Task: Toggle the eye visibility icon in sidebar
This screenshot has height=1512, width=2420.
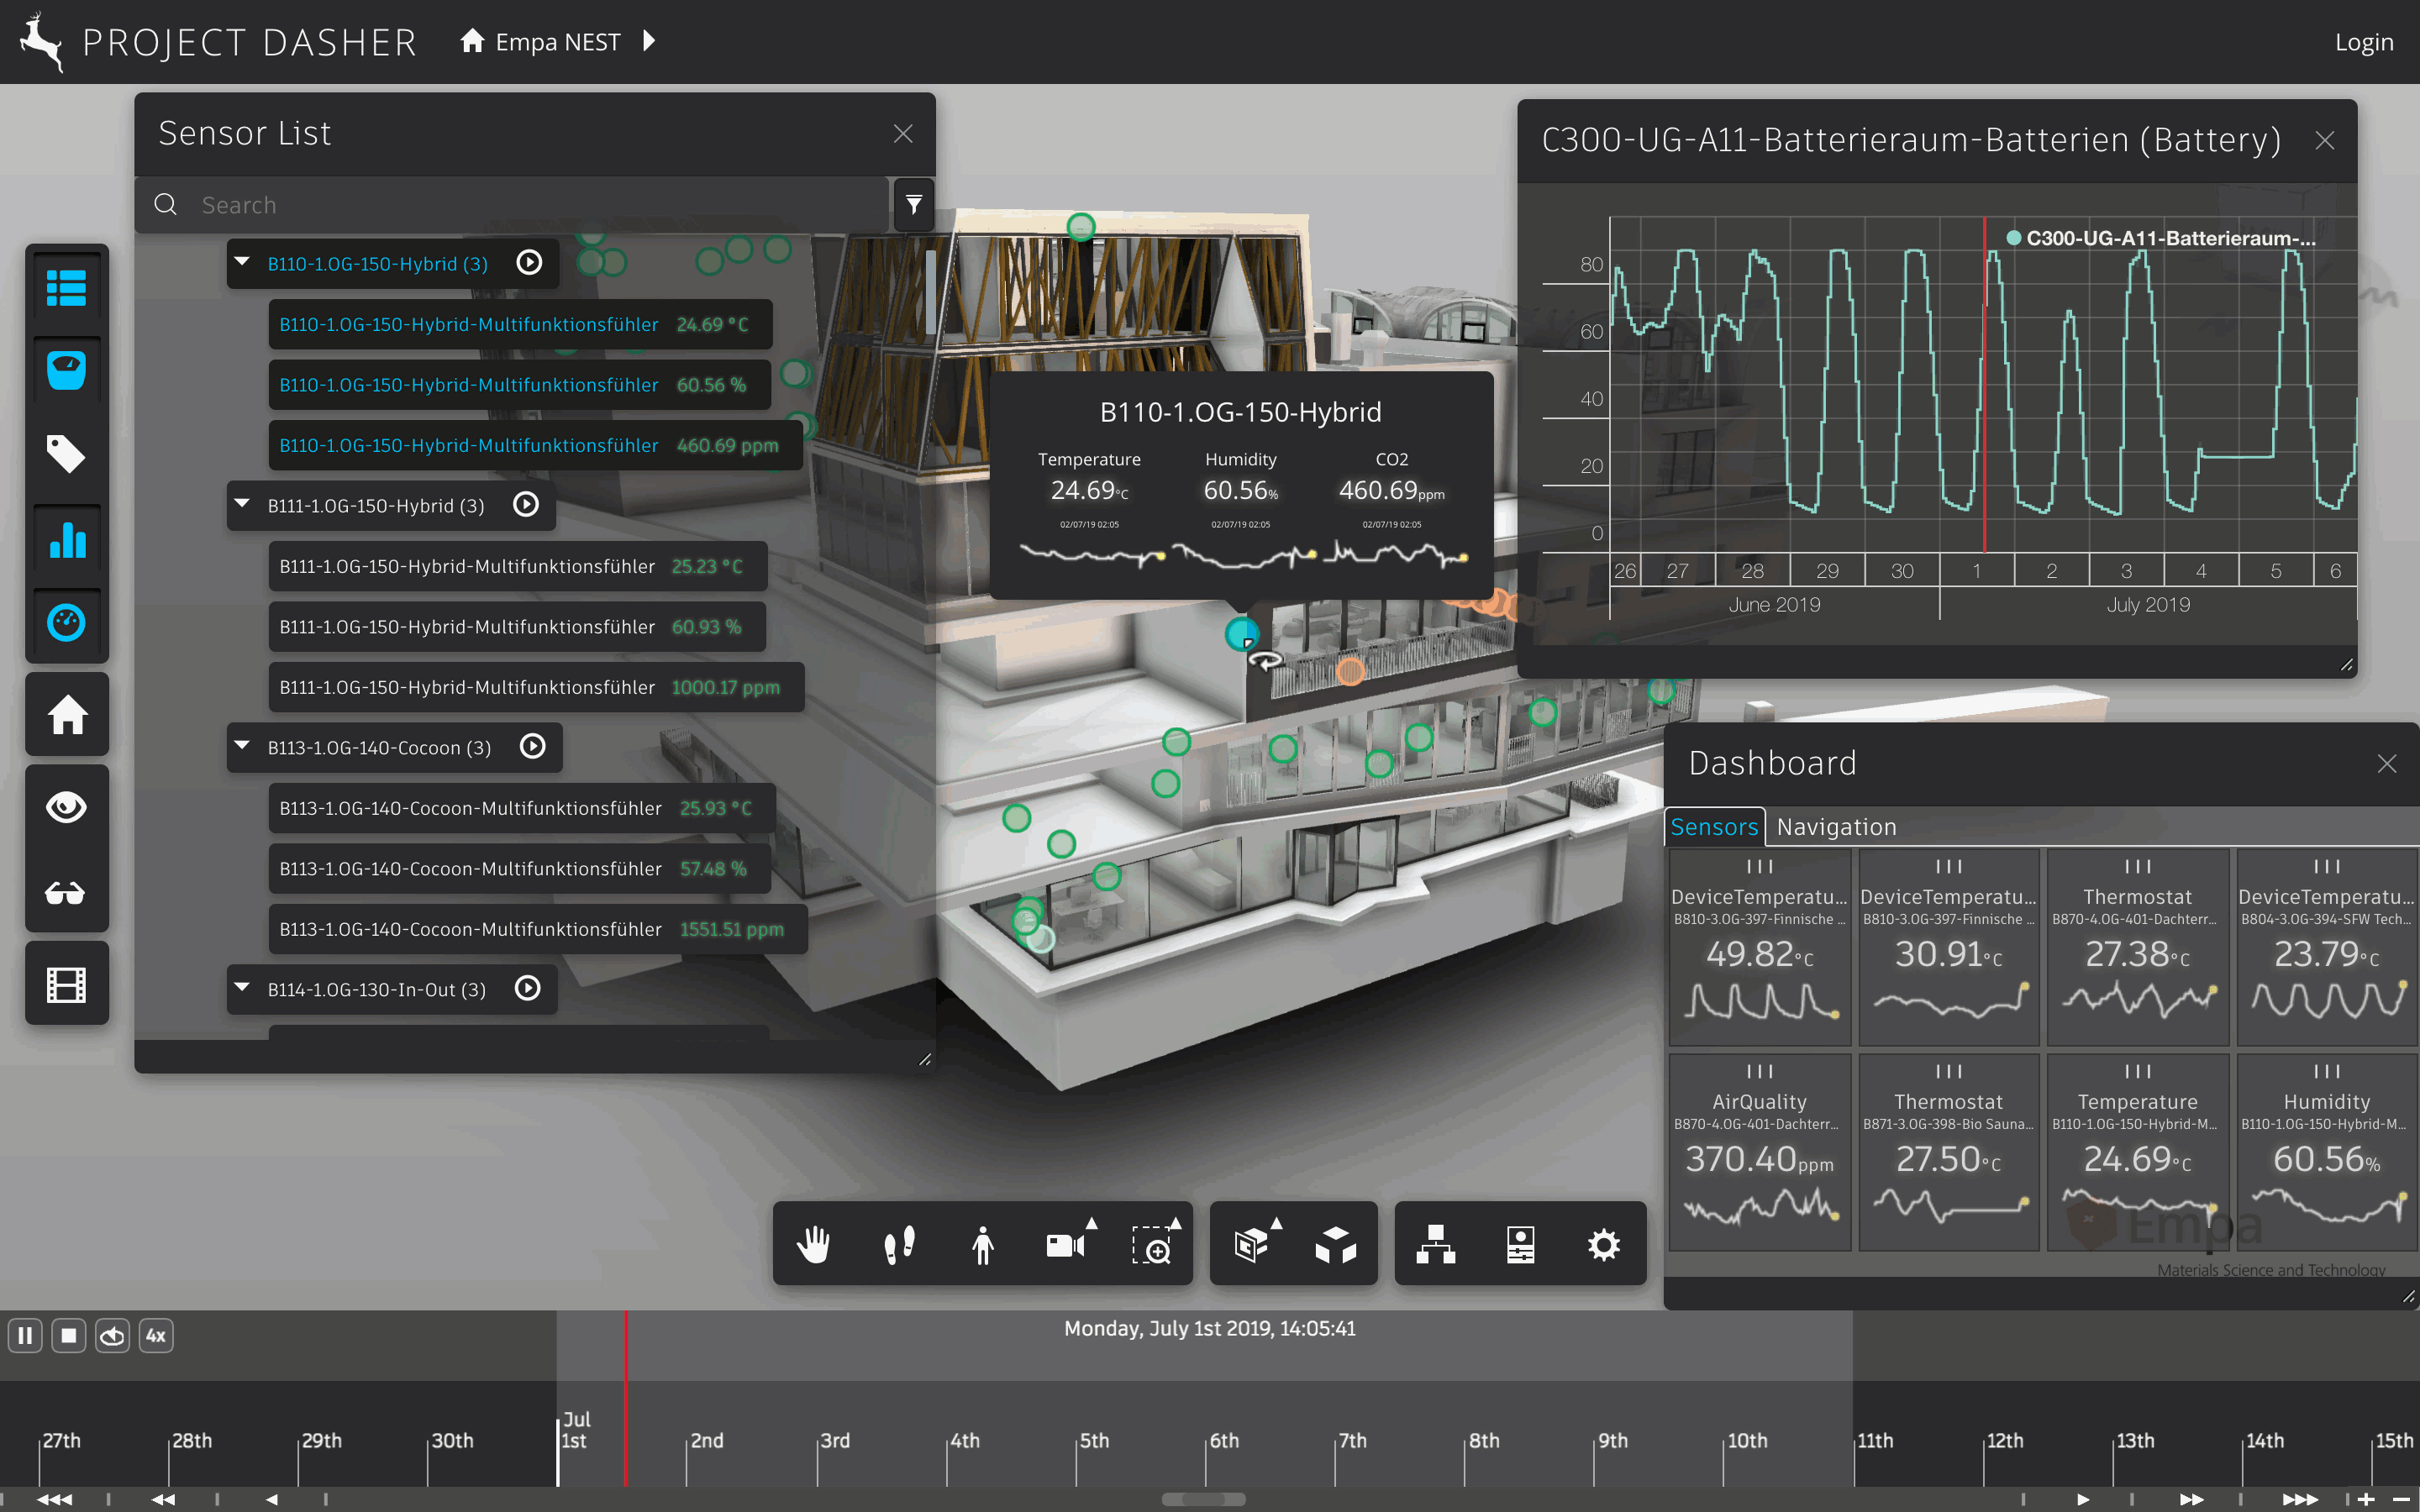Action: 66,807
